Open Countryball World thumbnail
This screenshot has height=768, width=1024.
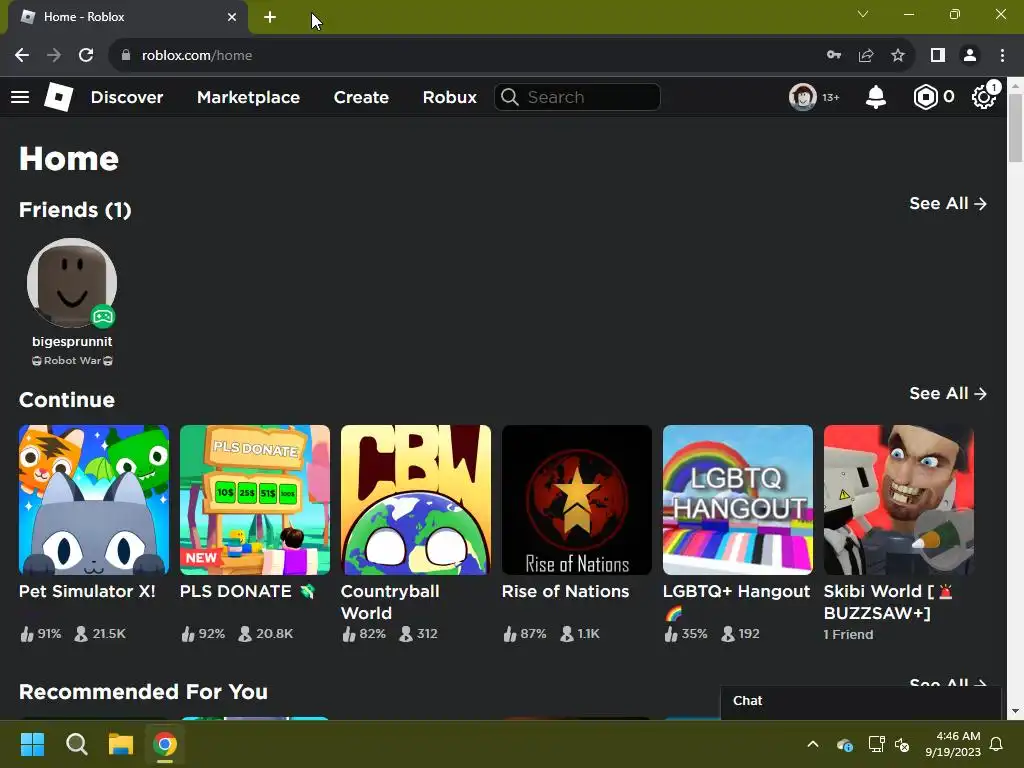click(416, 500)
